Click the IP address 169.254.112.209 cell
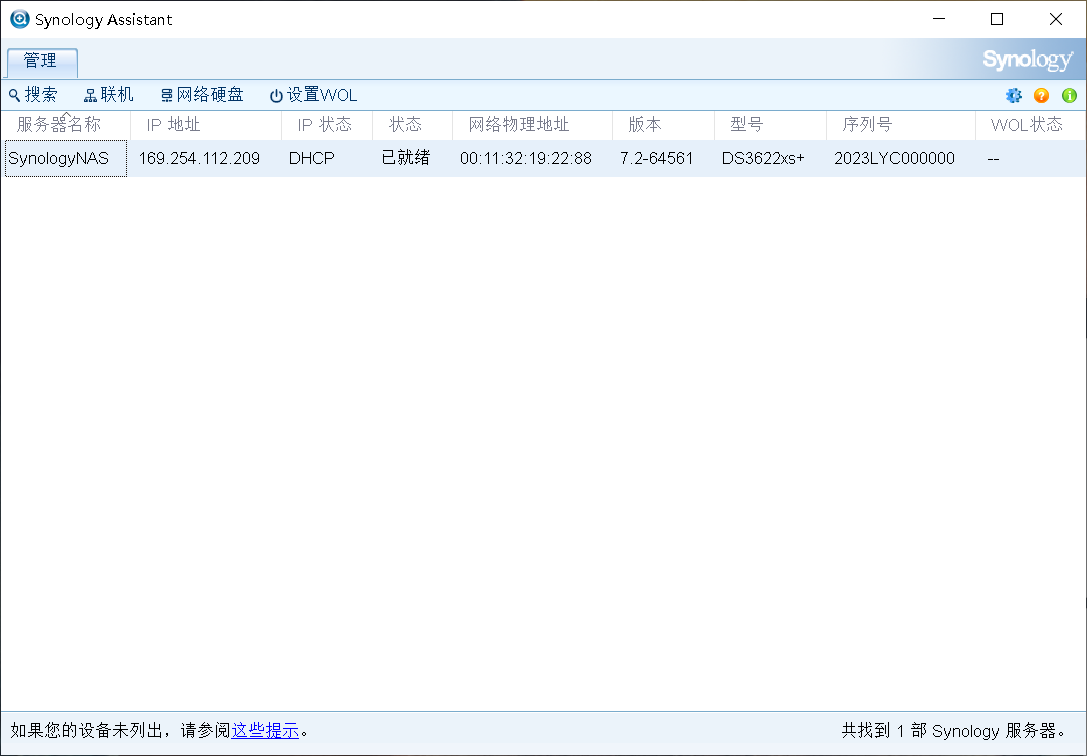The image size is (1087, 756). tap(199, 159)
